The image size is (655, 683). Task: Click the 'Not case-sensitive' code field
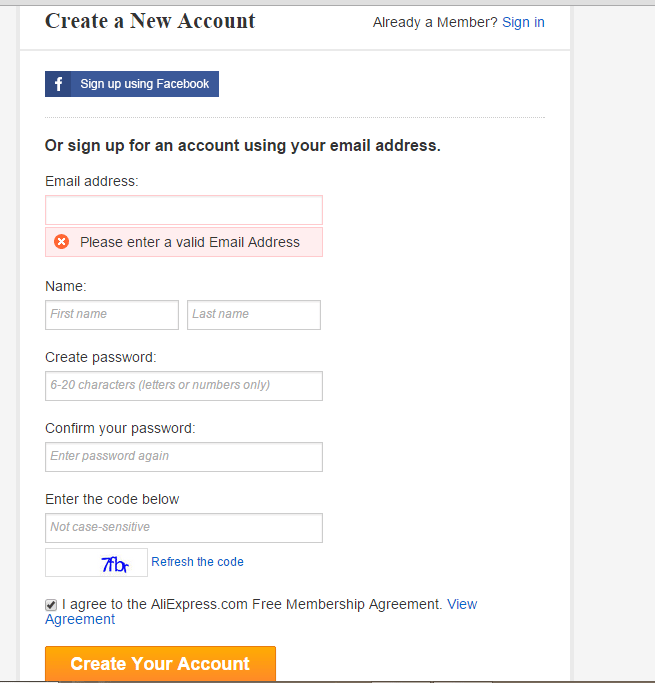pyautogui.click(x=184, y=527)
